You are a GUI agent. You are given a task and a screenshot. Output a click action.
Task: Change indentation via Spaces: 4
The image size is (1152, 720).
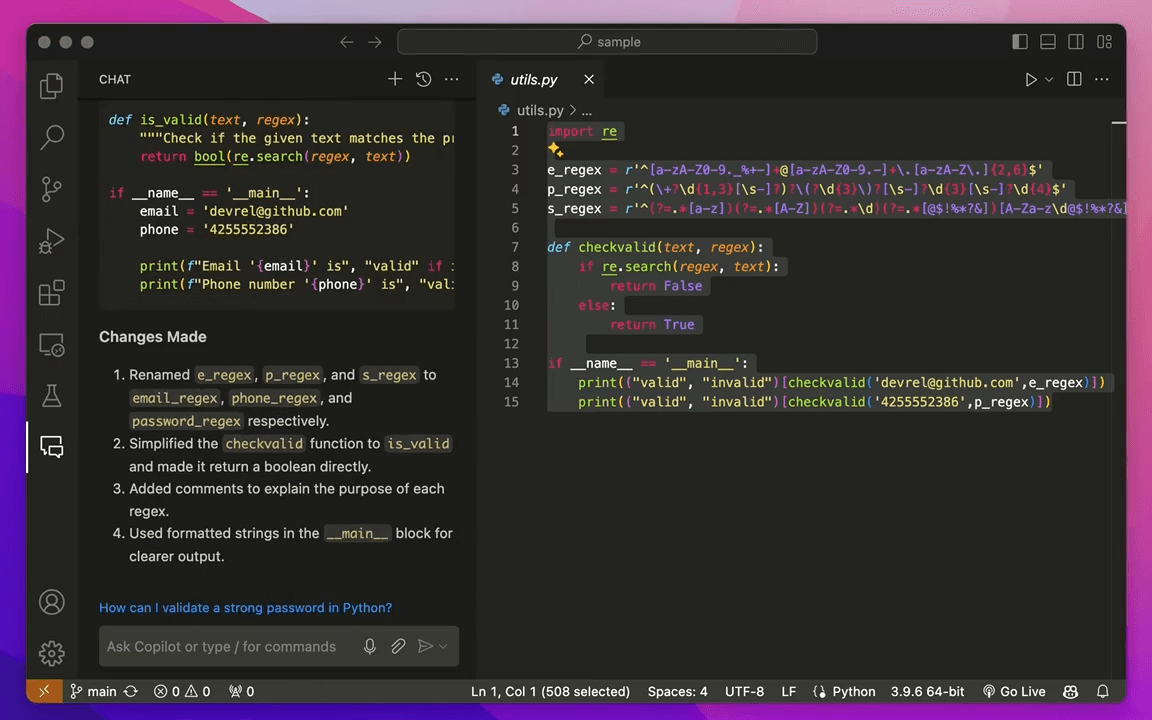pyautogui.click(x=677, y=691)
